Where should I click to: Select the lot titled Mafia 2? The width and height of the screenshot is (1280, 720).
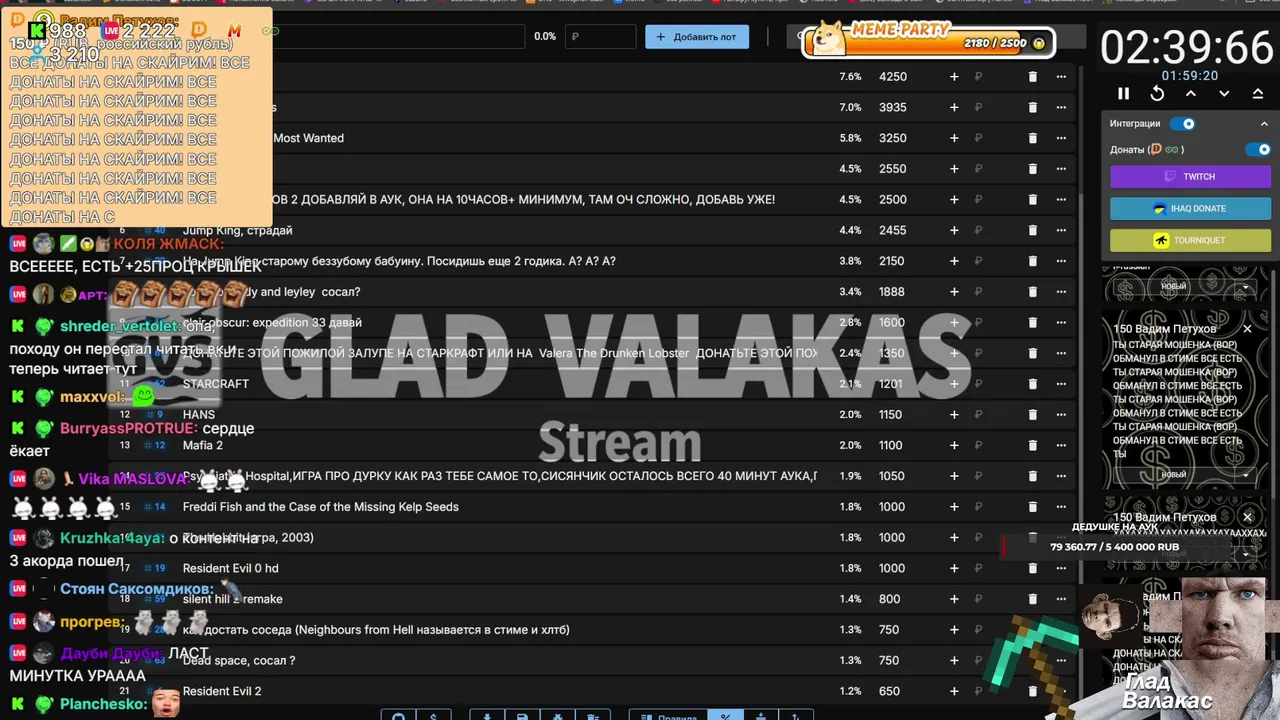pos(203,446)
